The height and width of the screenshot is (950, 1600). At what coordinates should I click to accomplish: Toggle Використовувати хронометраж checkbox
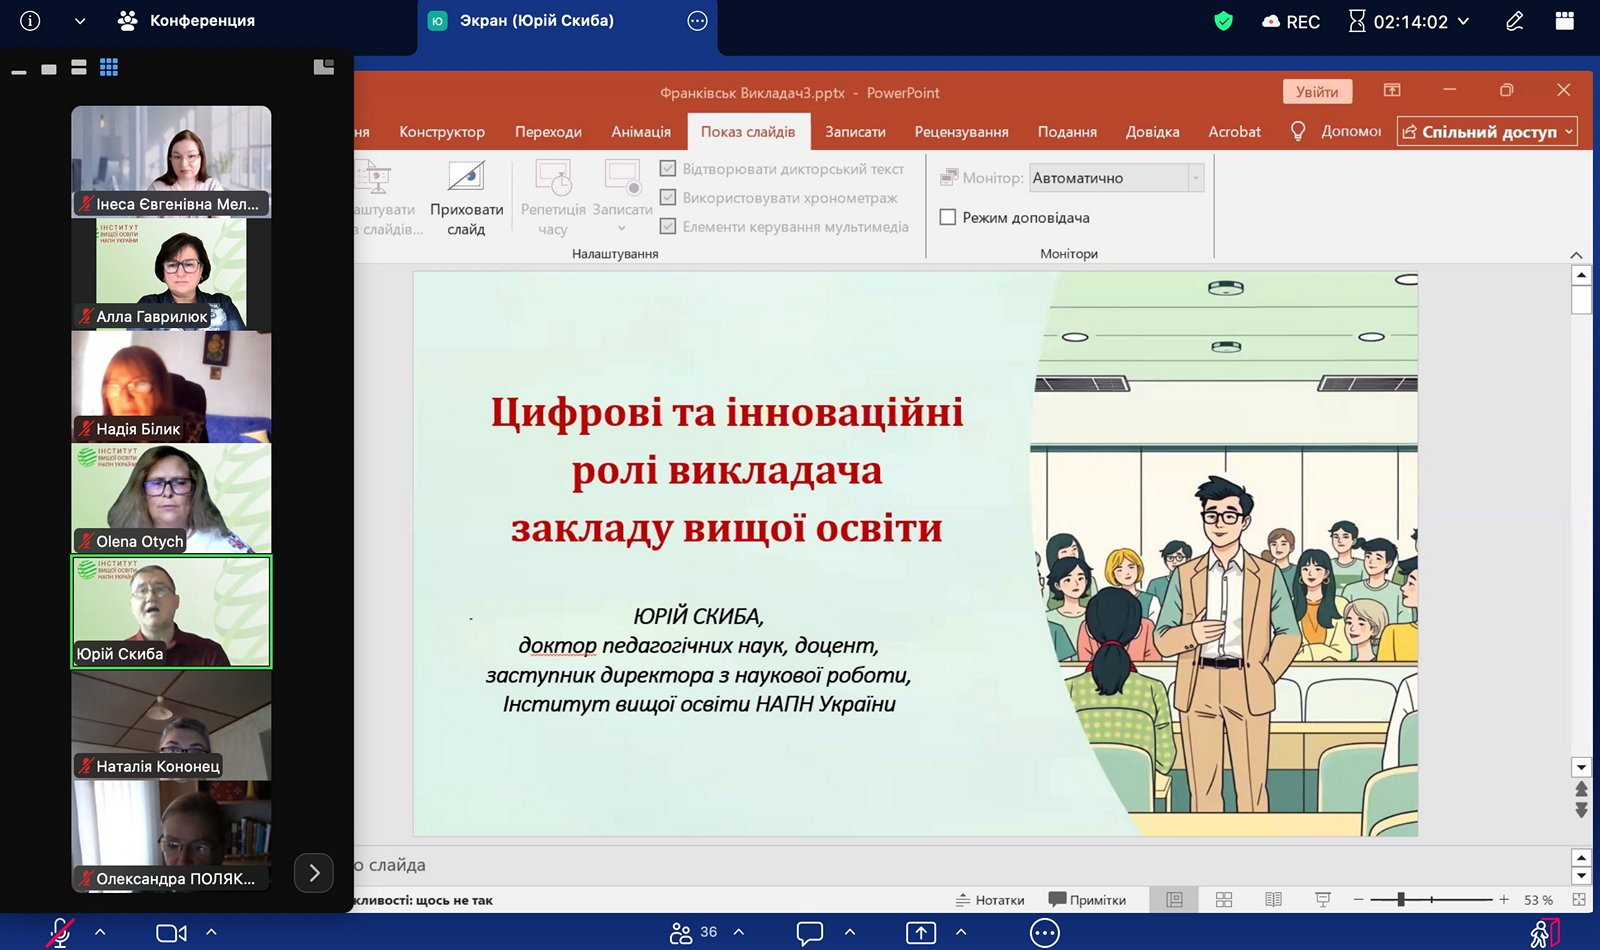[x=668, y=198]
